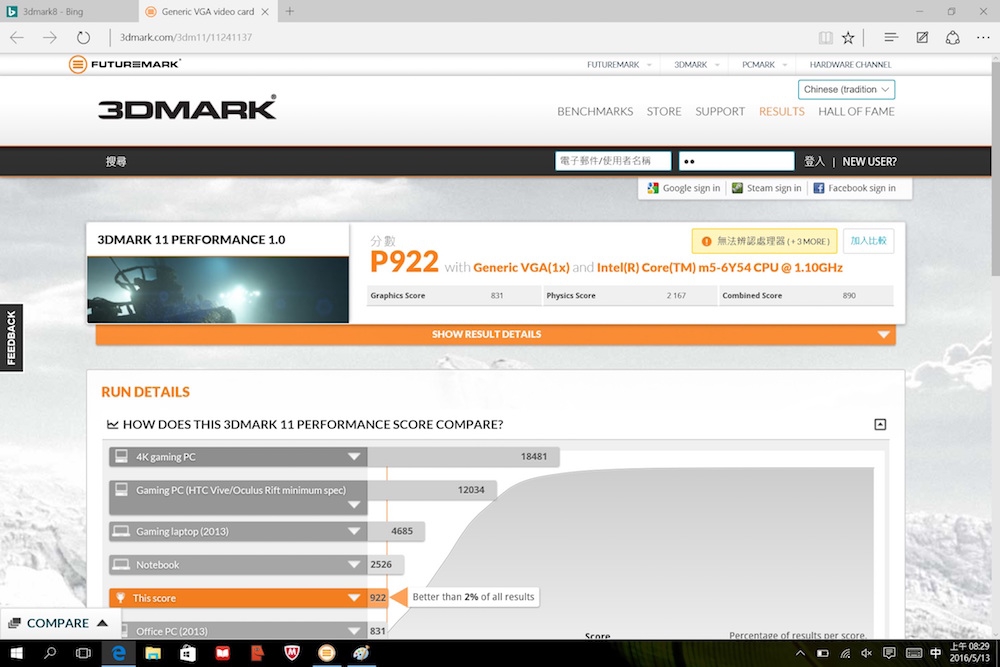Click the Futuremark logo

124,64
